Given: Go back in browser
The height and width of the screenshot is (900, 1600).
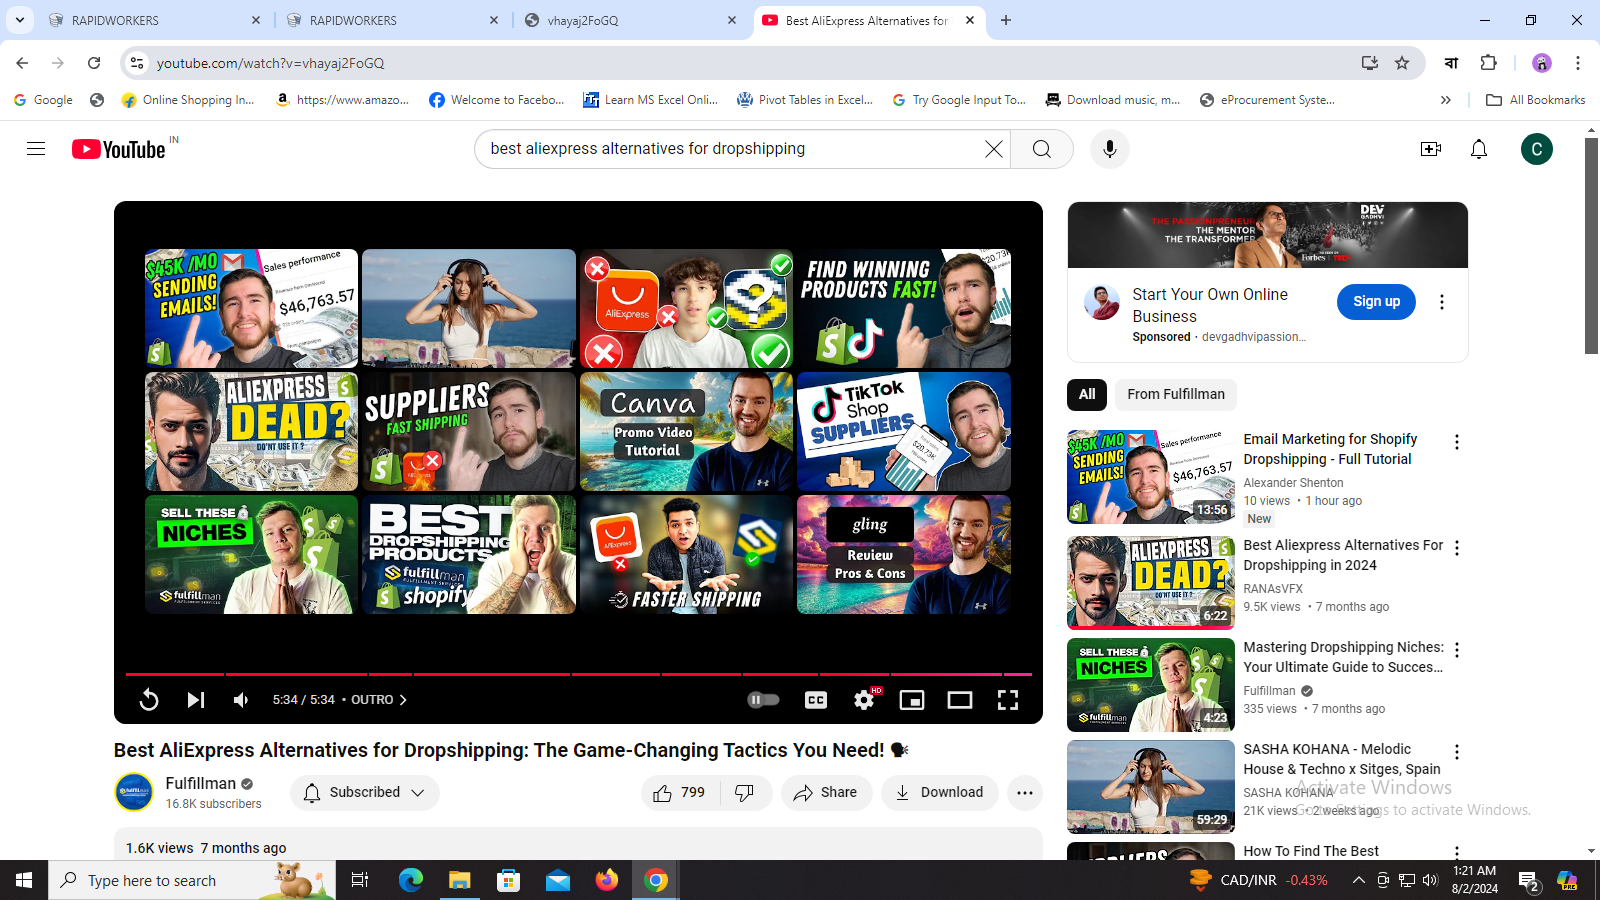Looking at the screenshot, I should click(x=22, y=63).
